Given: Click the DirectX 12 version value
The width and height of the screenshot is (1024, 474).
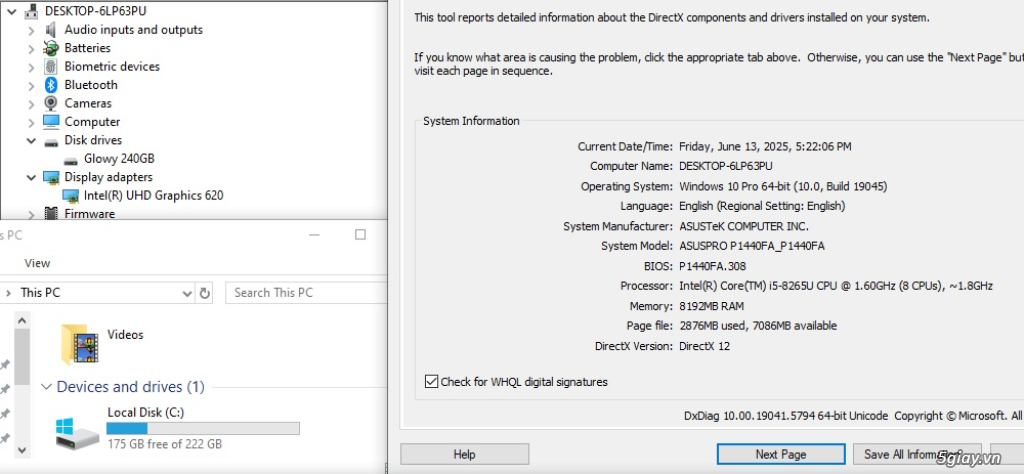Looking at the screenshot, I should 705,346.
